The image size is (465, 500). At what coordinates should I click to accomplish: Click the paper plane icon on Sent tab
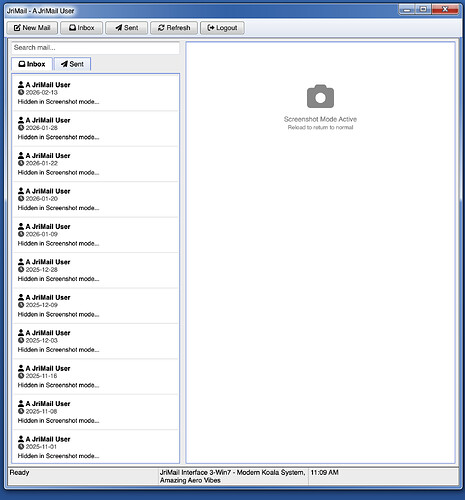[64, 64]
